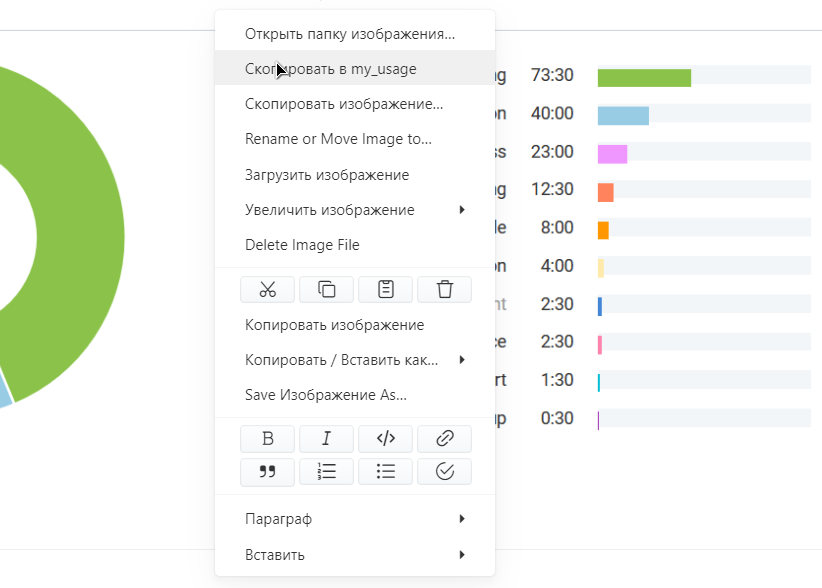Choose "Delete Image File" from the context menu
The height and width of the screenshot is (588, 822).
(x=302, y=245)
